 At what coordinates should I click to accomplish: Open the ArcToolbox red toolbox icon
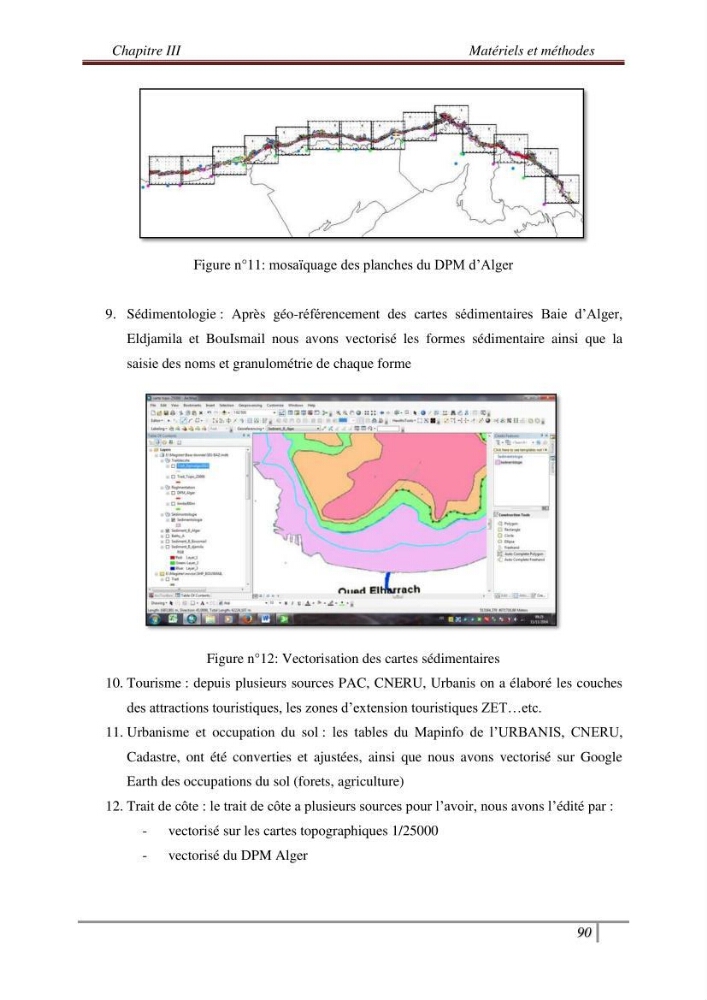pyautogui.click(x=310, y=413)
